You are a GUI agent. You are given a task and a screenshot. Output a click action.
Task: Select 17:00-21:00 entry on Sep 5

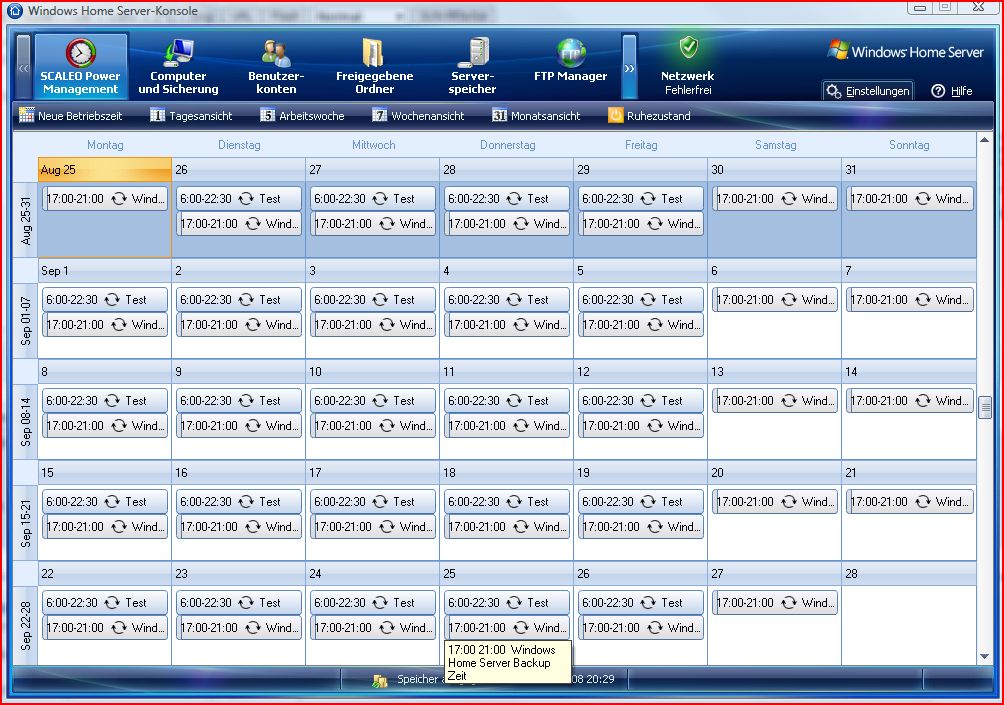point(640,325)
